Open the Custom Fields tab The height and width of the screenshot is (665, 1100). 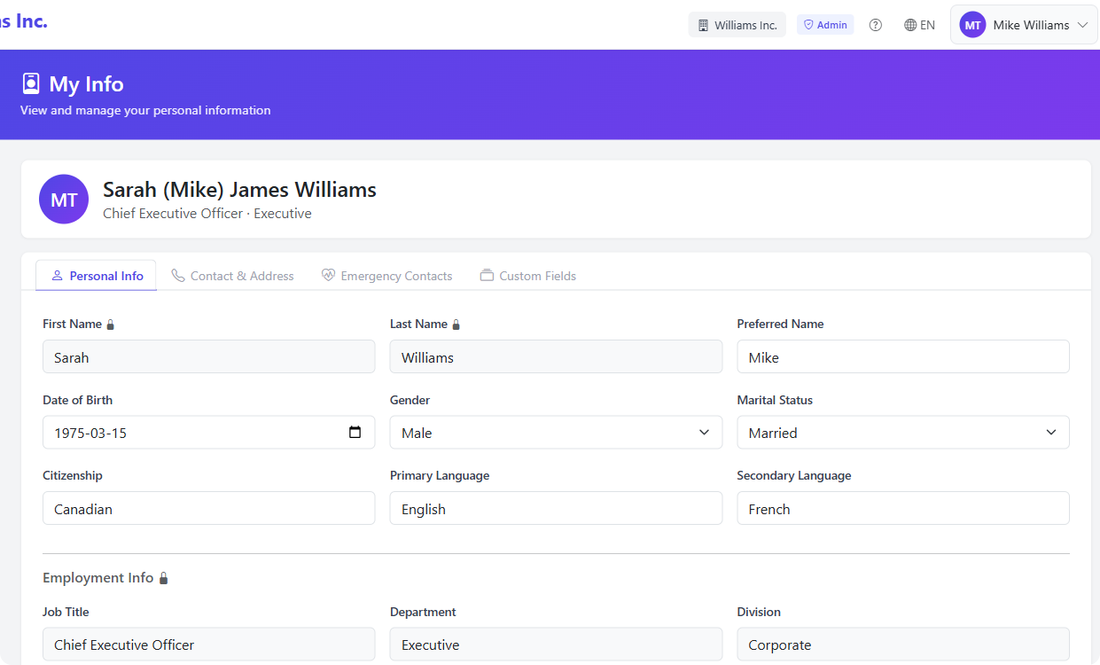528,275
